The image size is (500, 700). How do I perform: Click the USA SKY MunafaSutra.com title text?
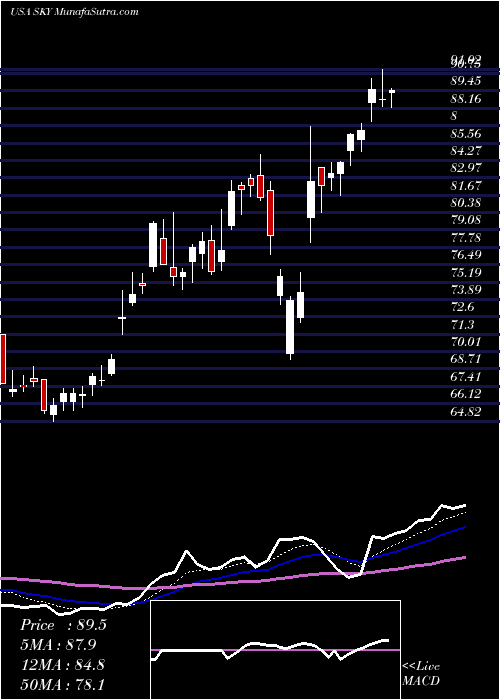(x=74, y=12)
